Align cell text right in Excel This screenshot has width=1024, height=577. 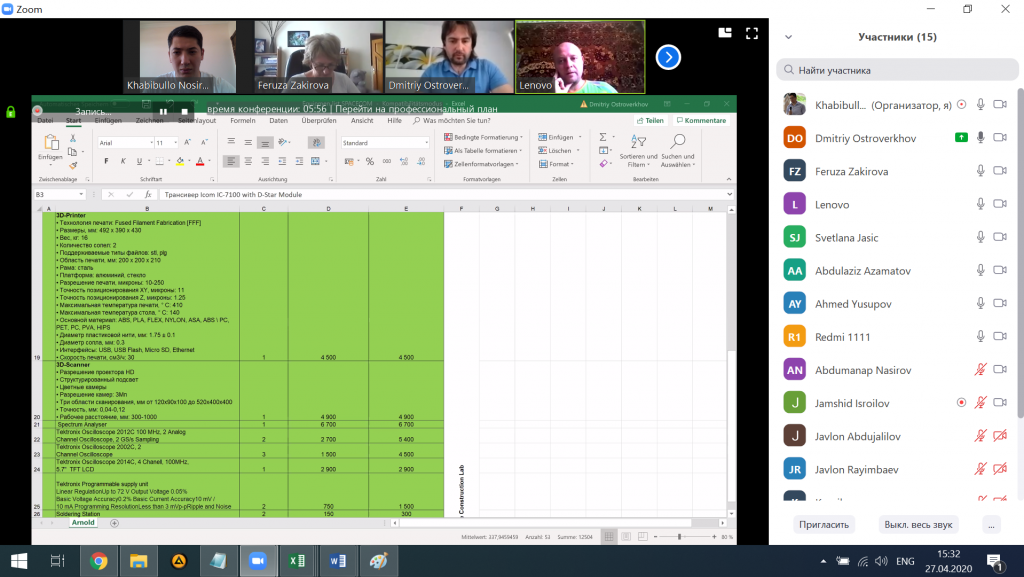(264, 161)
